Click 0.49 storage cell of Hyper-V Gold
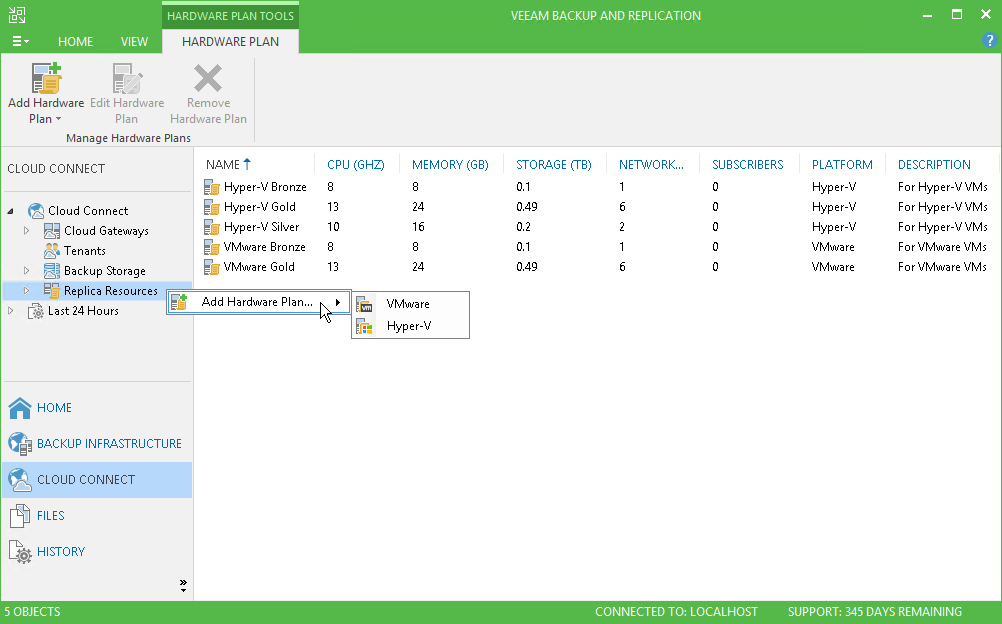 coord(527,207)
